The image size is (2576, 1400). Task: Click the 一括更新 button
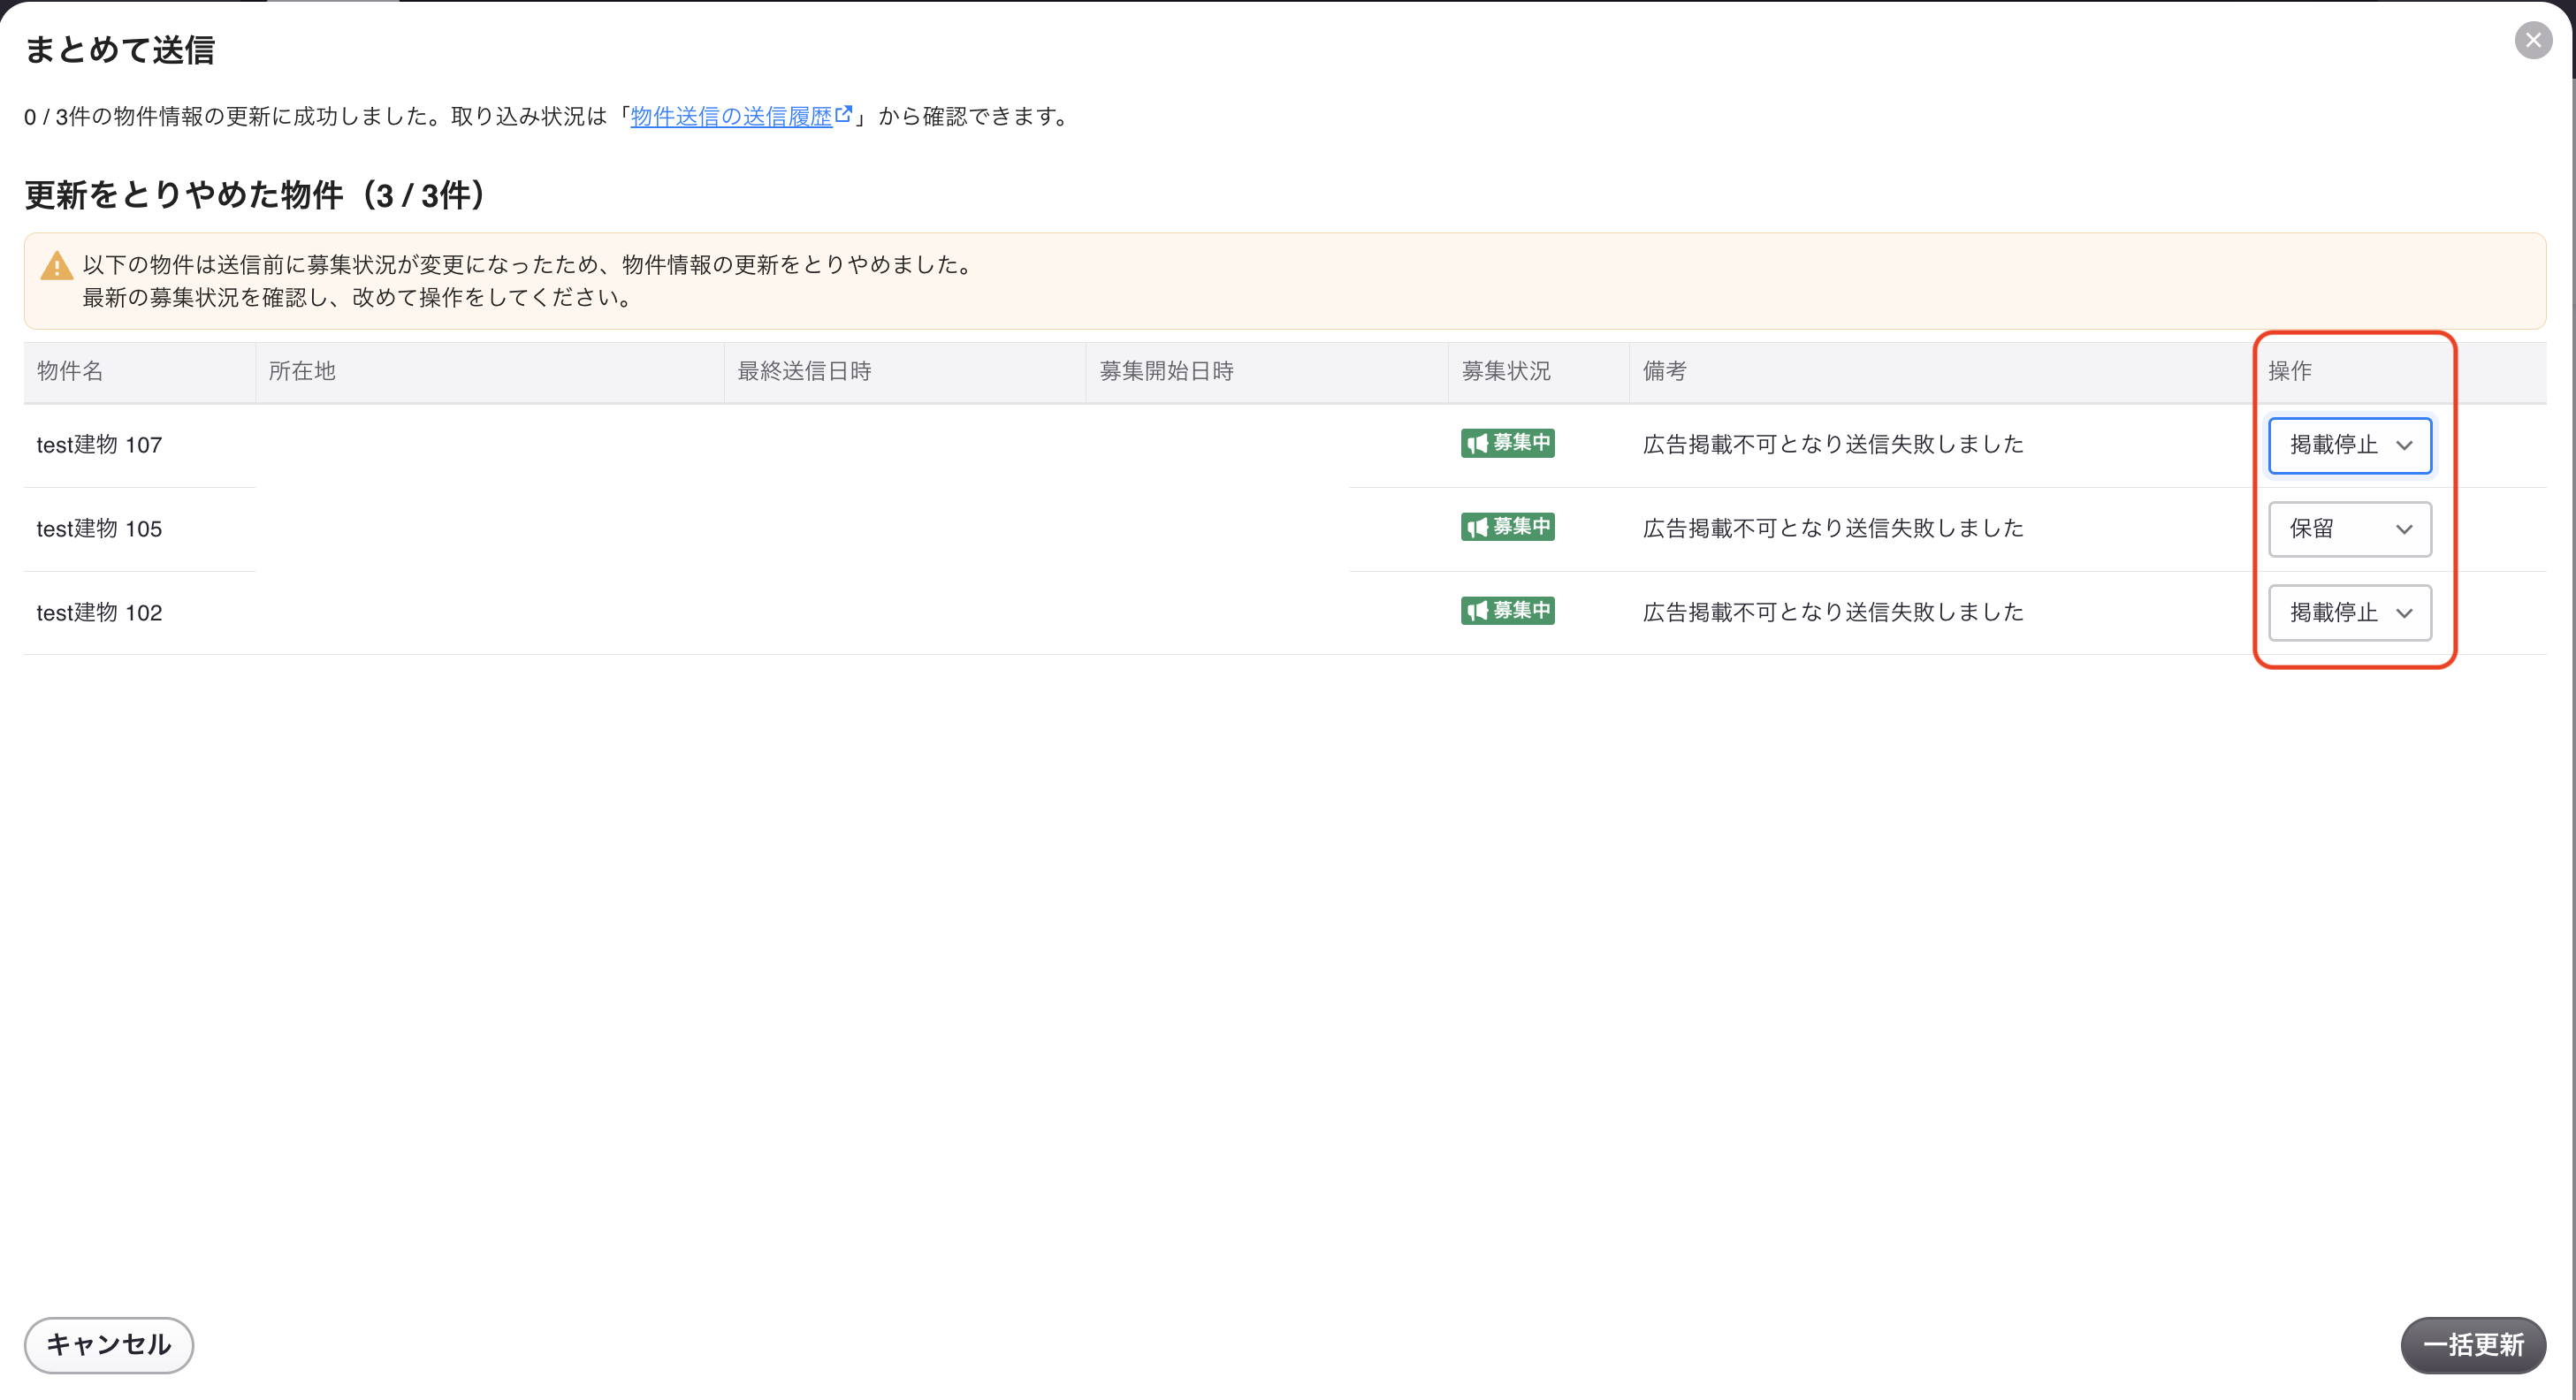coord(2473,1345)
